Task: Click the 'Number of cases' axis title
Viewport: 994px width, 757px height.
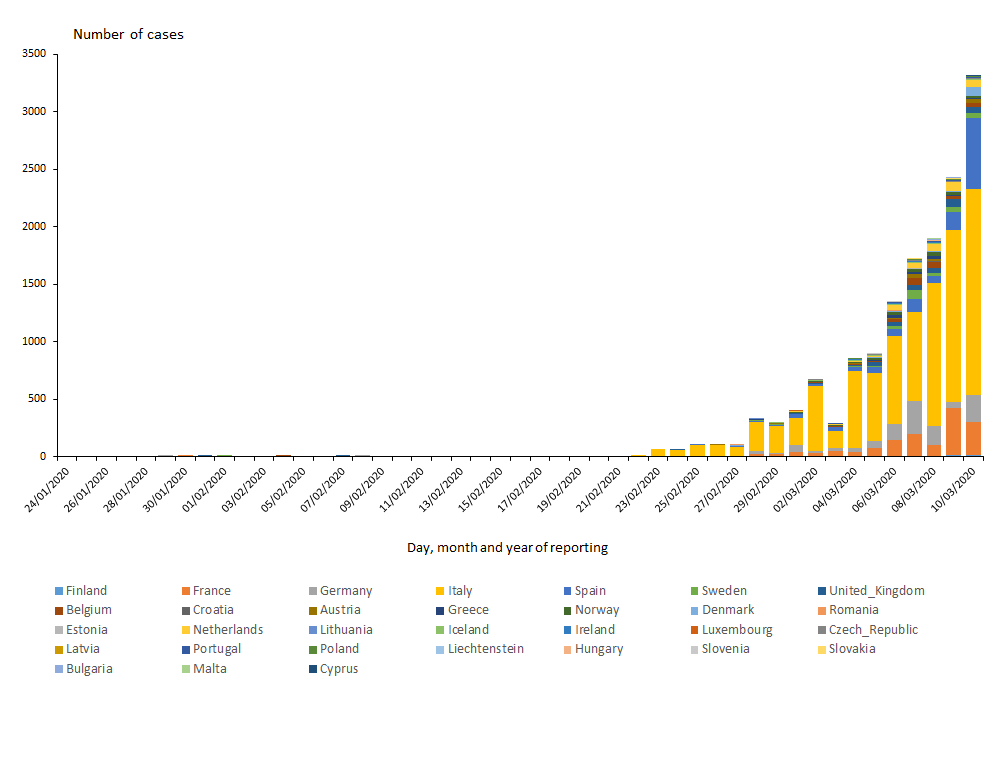Action: (128, 34)
